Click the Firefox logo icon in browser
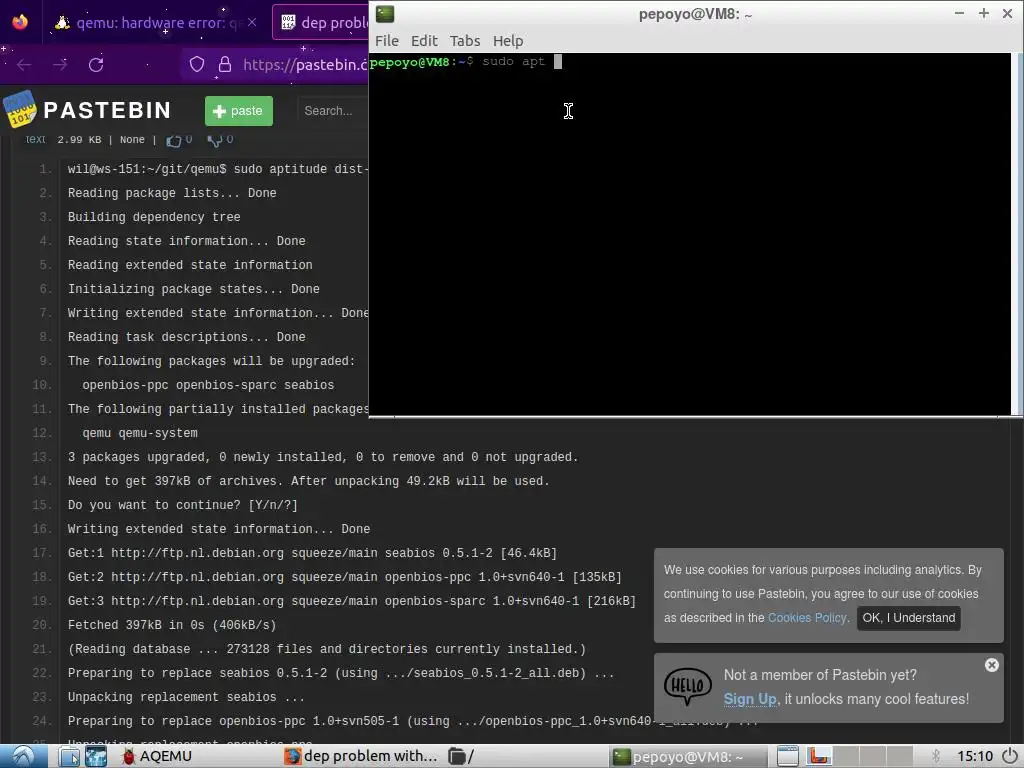This screenshot has width=1024, height=768. coord(20,22)
